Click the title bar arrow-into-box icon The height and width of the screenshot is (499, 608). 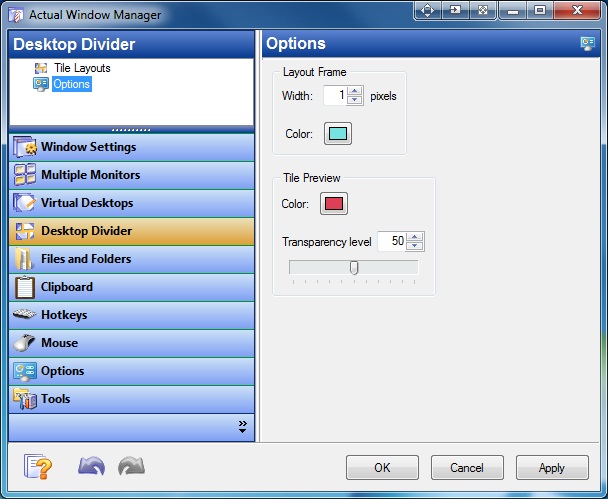click(455, 10)
